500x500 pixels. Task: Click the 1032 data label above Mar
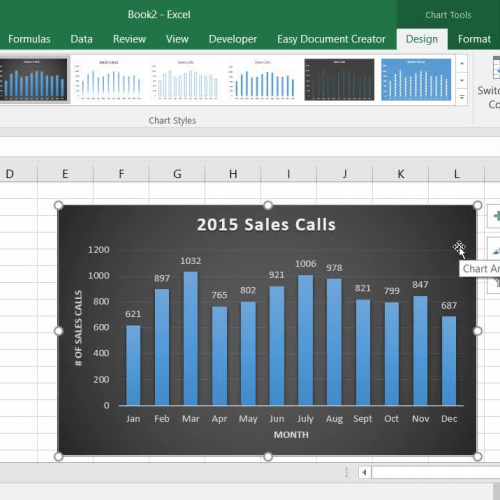click(191, 261)
